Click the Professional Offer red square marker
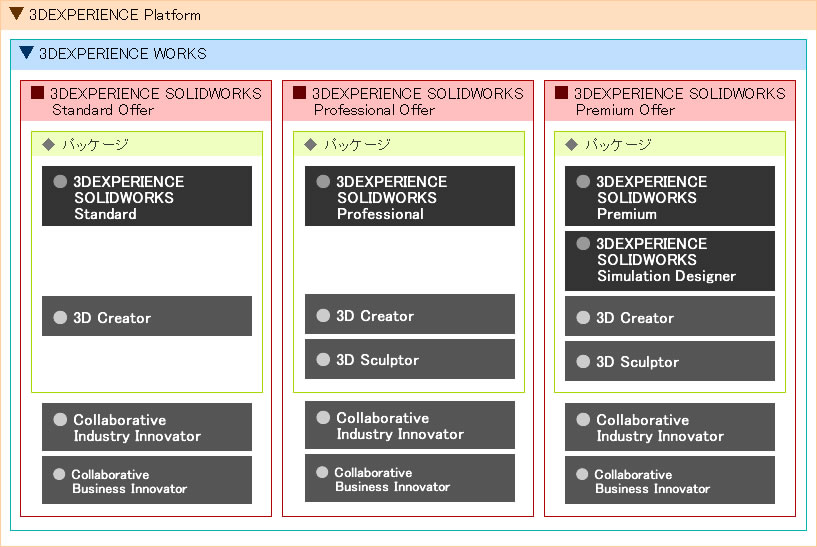This screenshot has height=547, width=817. 299,93
